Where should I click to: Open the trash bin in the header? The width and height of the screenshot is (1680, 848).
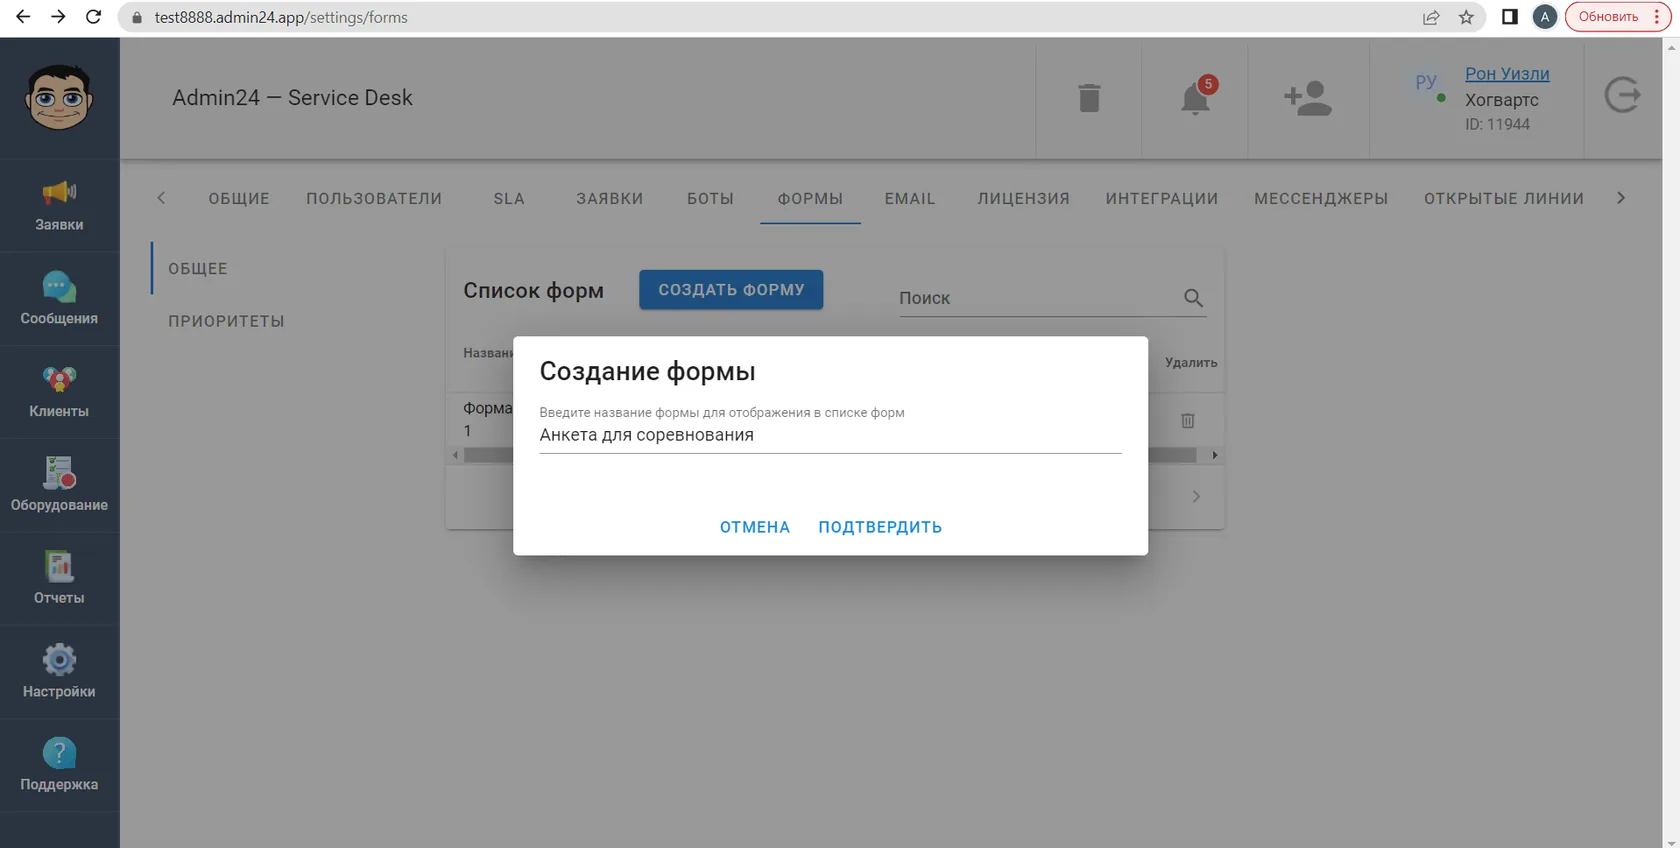pyautogui.click(x=1089, y=98)
